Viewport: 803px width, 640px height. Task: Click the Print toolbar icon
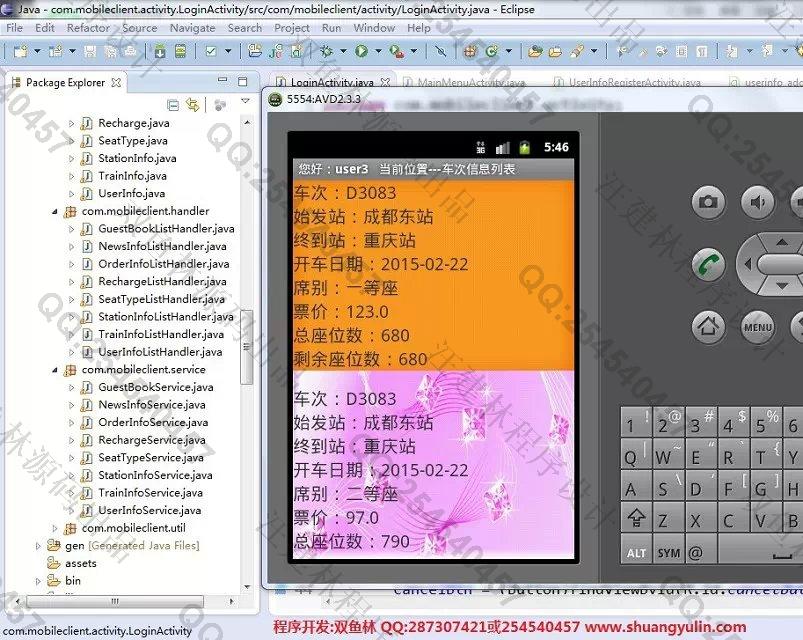[x=130, y=51]
